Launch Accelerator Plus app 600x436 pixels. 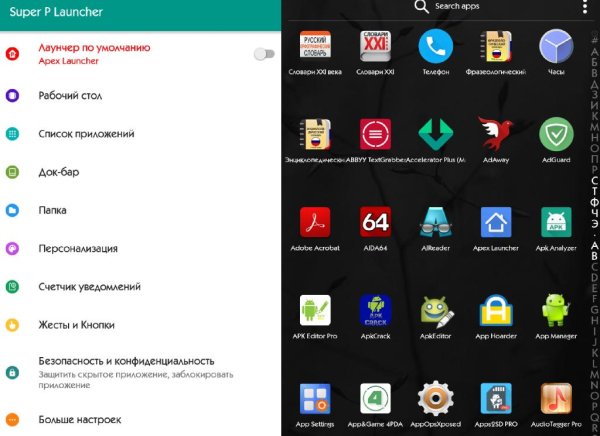tap(435, 140)
